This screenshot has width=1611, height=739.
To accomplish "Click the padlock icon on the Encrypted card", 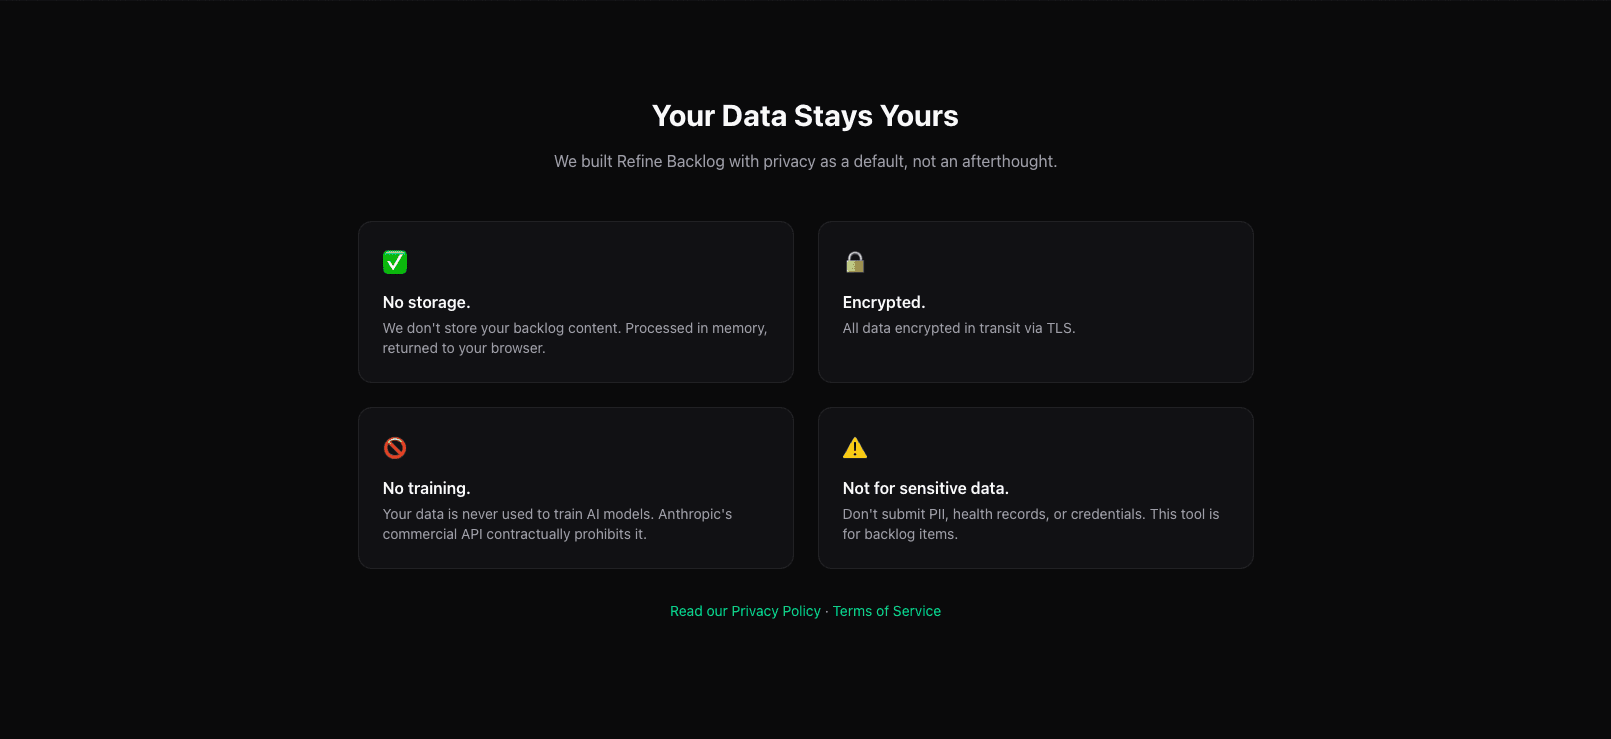I will pyautogui.click(x=855, y=262).
